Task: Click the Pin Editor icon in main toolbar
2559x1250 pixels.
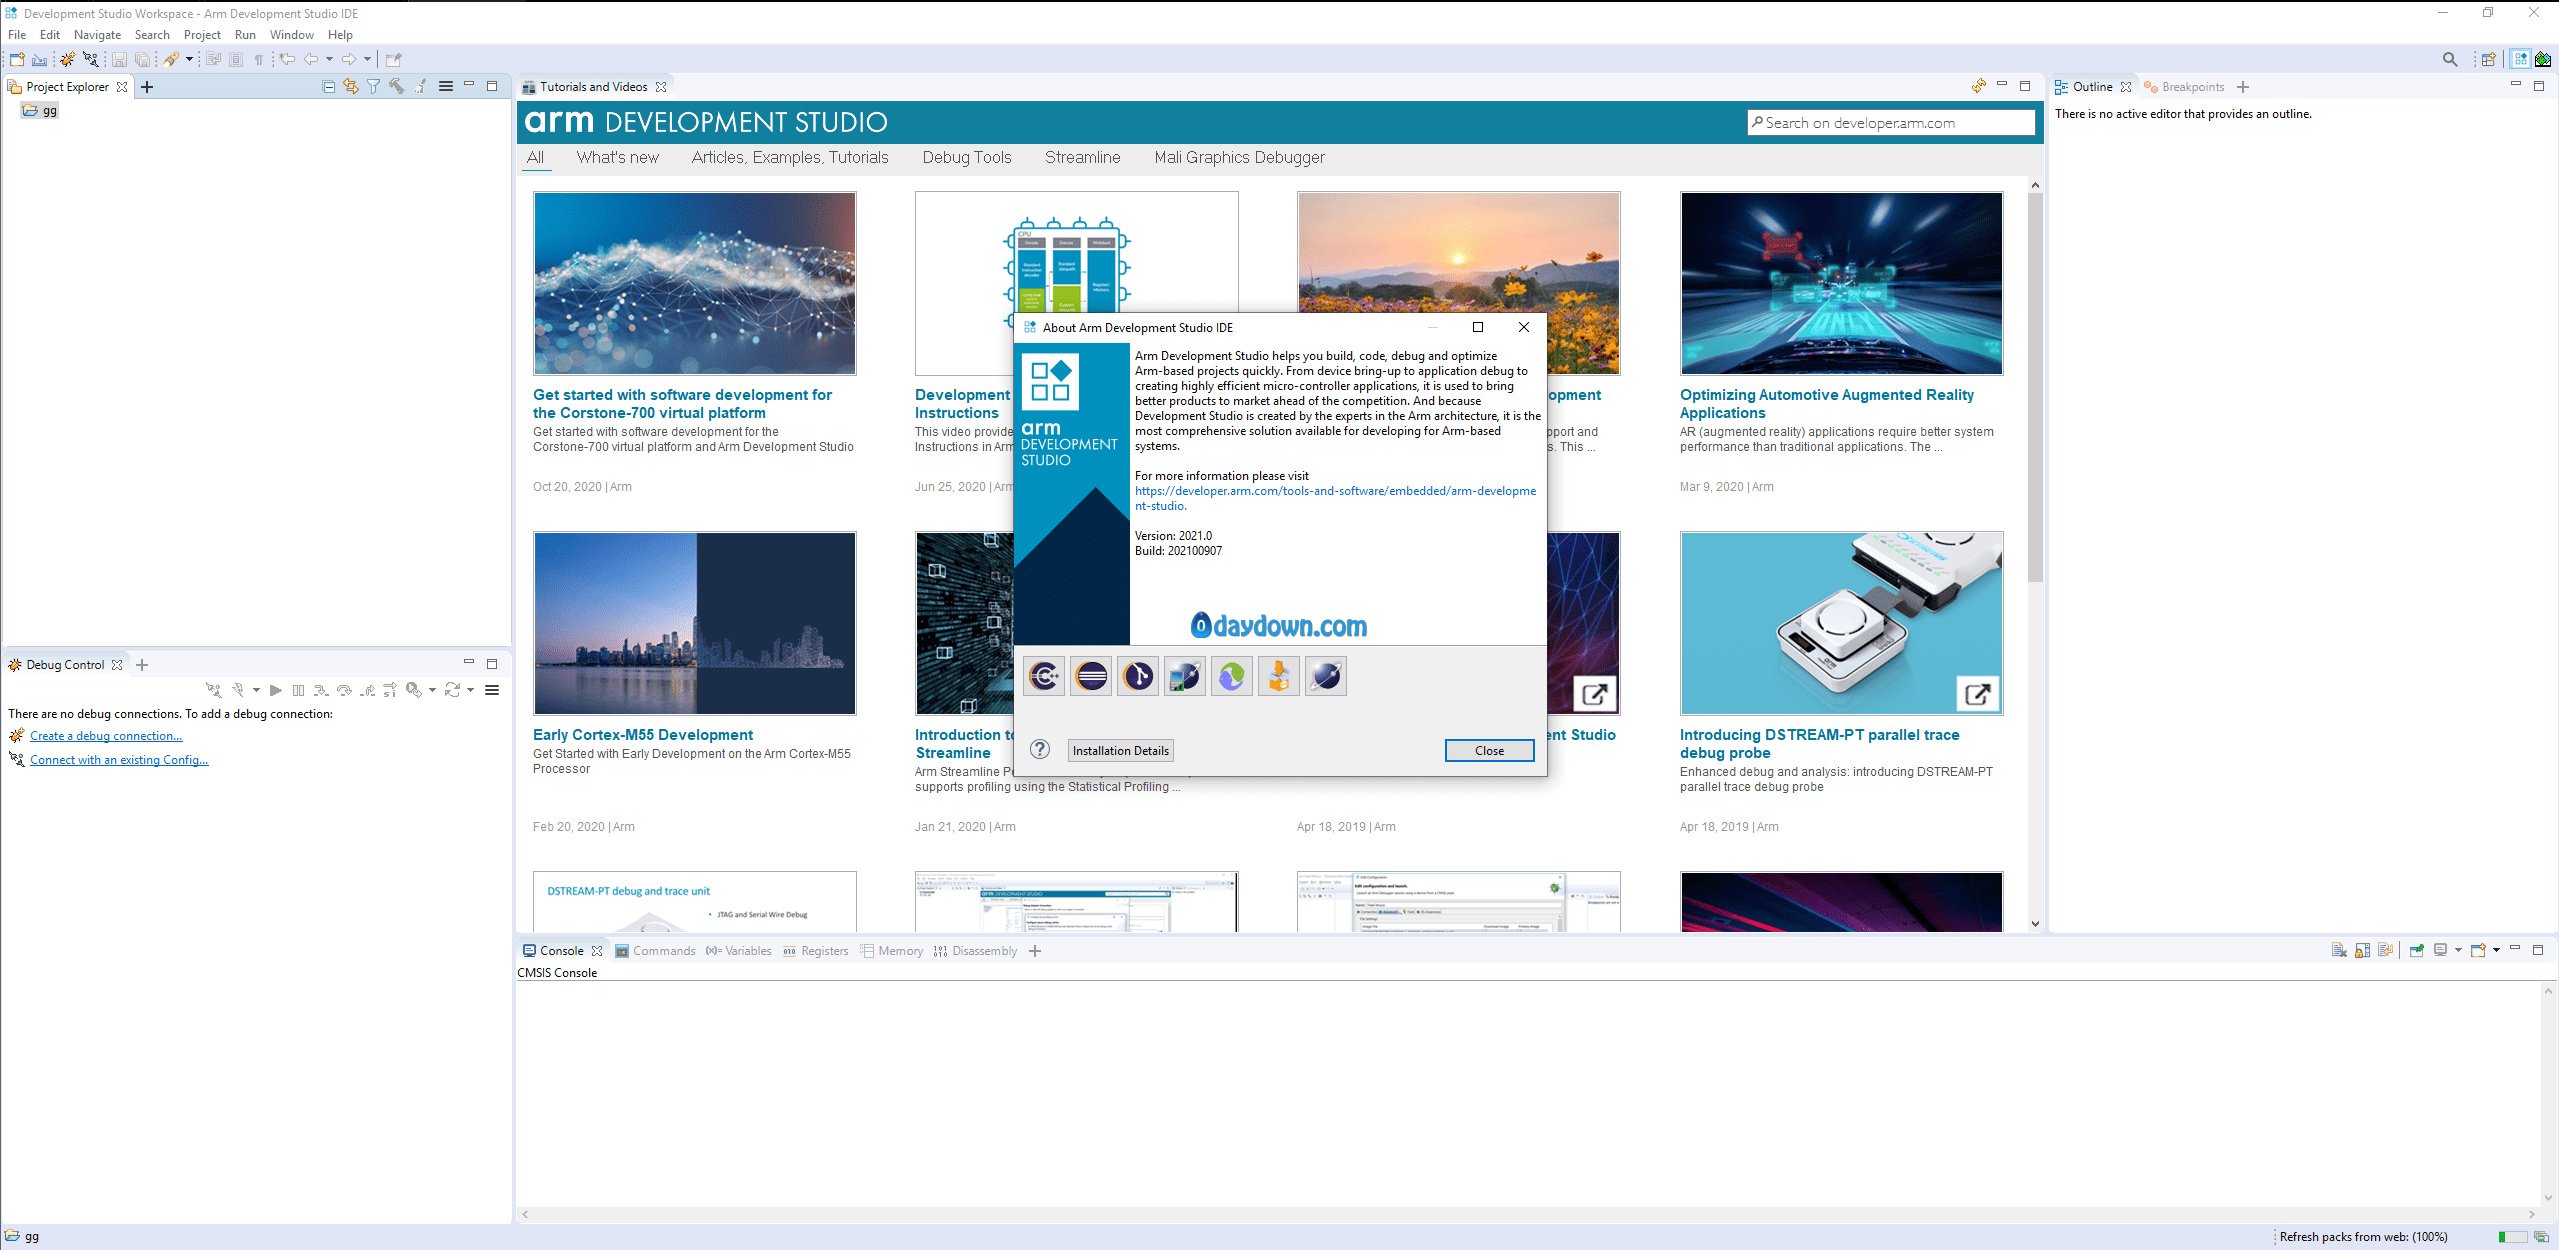Action: click(393, 59)
